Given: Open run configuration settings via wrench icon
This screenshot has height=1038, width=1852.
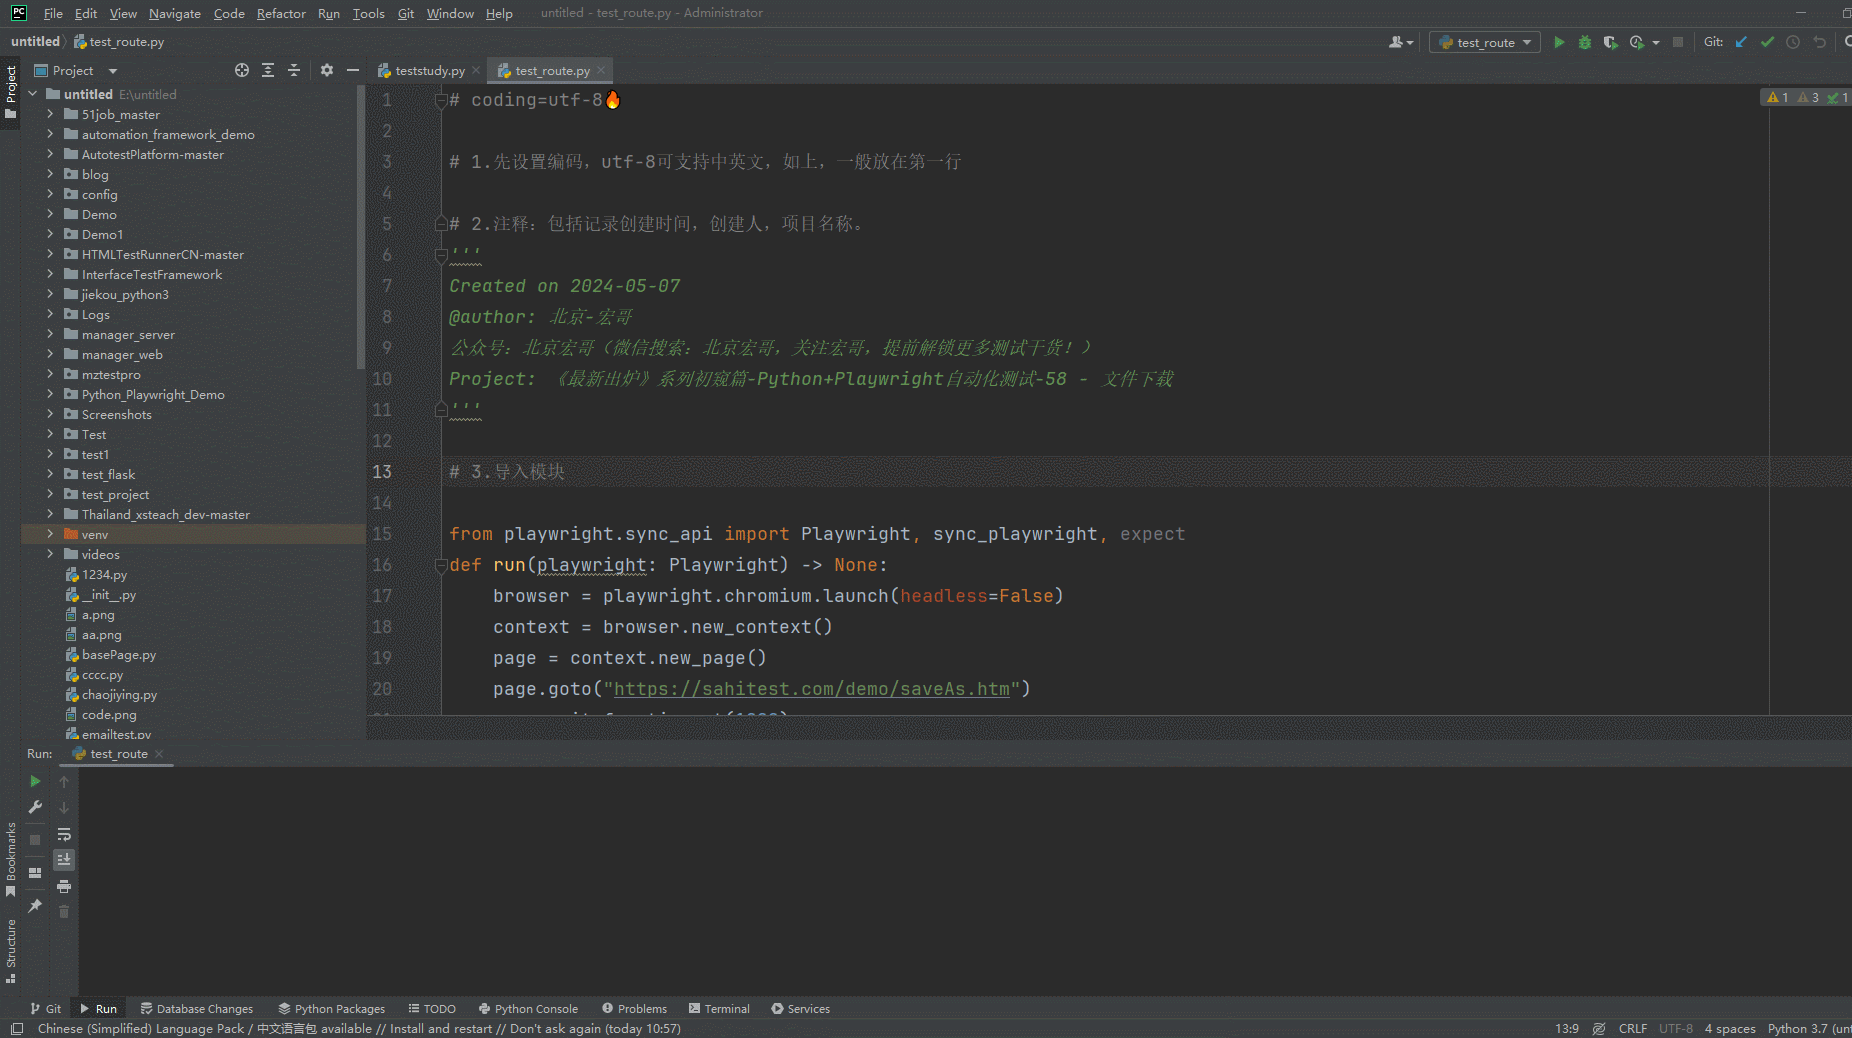Looking at the screenshot, I should [x=34, y=807].
